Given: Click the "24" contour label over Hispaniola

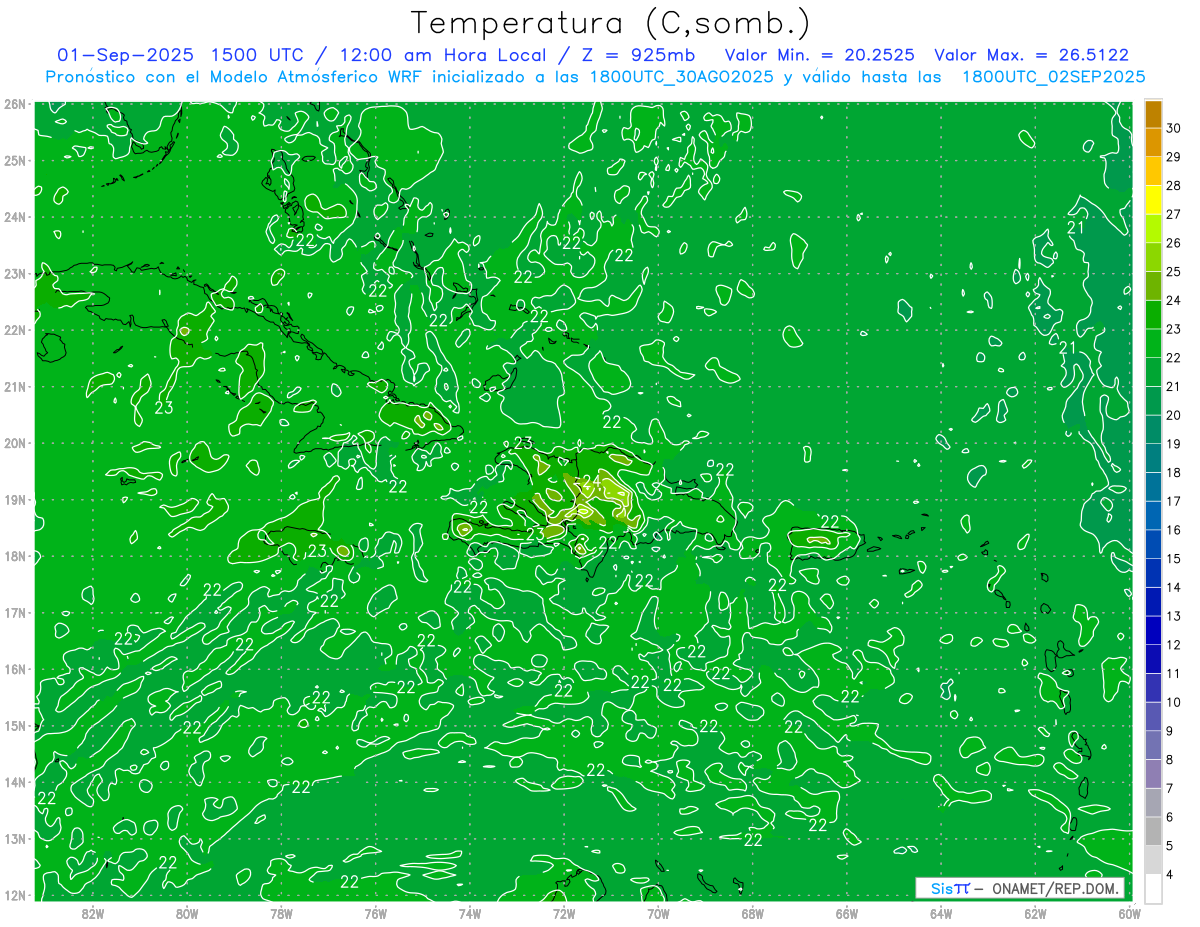Looking at the screenshot, I should tap(591, 482).
